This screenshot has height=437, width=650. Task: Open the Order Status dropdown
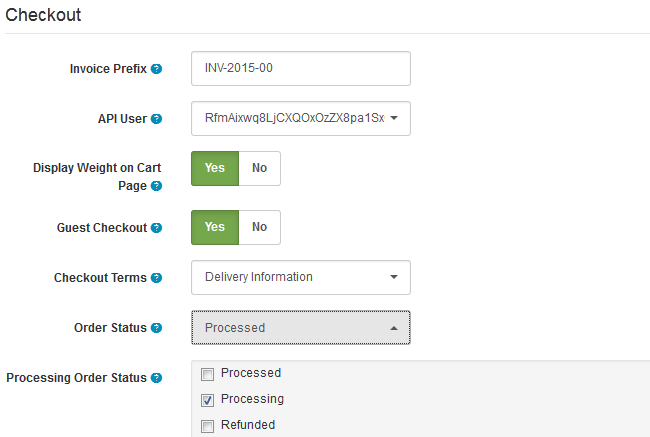(x=300, y=327)
